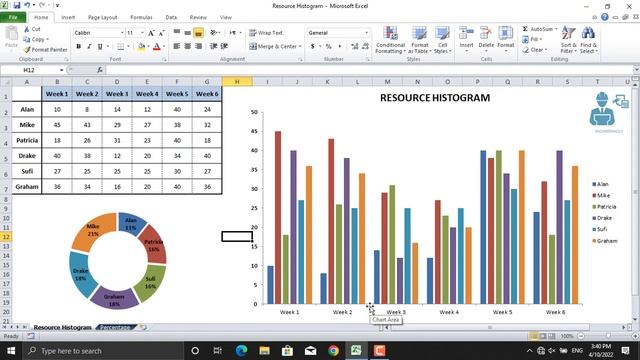The width and height of the screenshot is (640, 360).
Task: Click the Week 1 header cell
Action: pyautogui.click(x=57, y=94)
